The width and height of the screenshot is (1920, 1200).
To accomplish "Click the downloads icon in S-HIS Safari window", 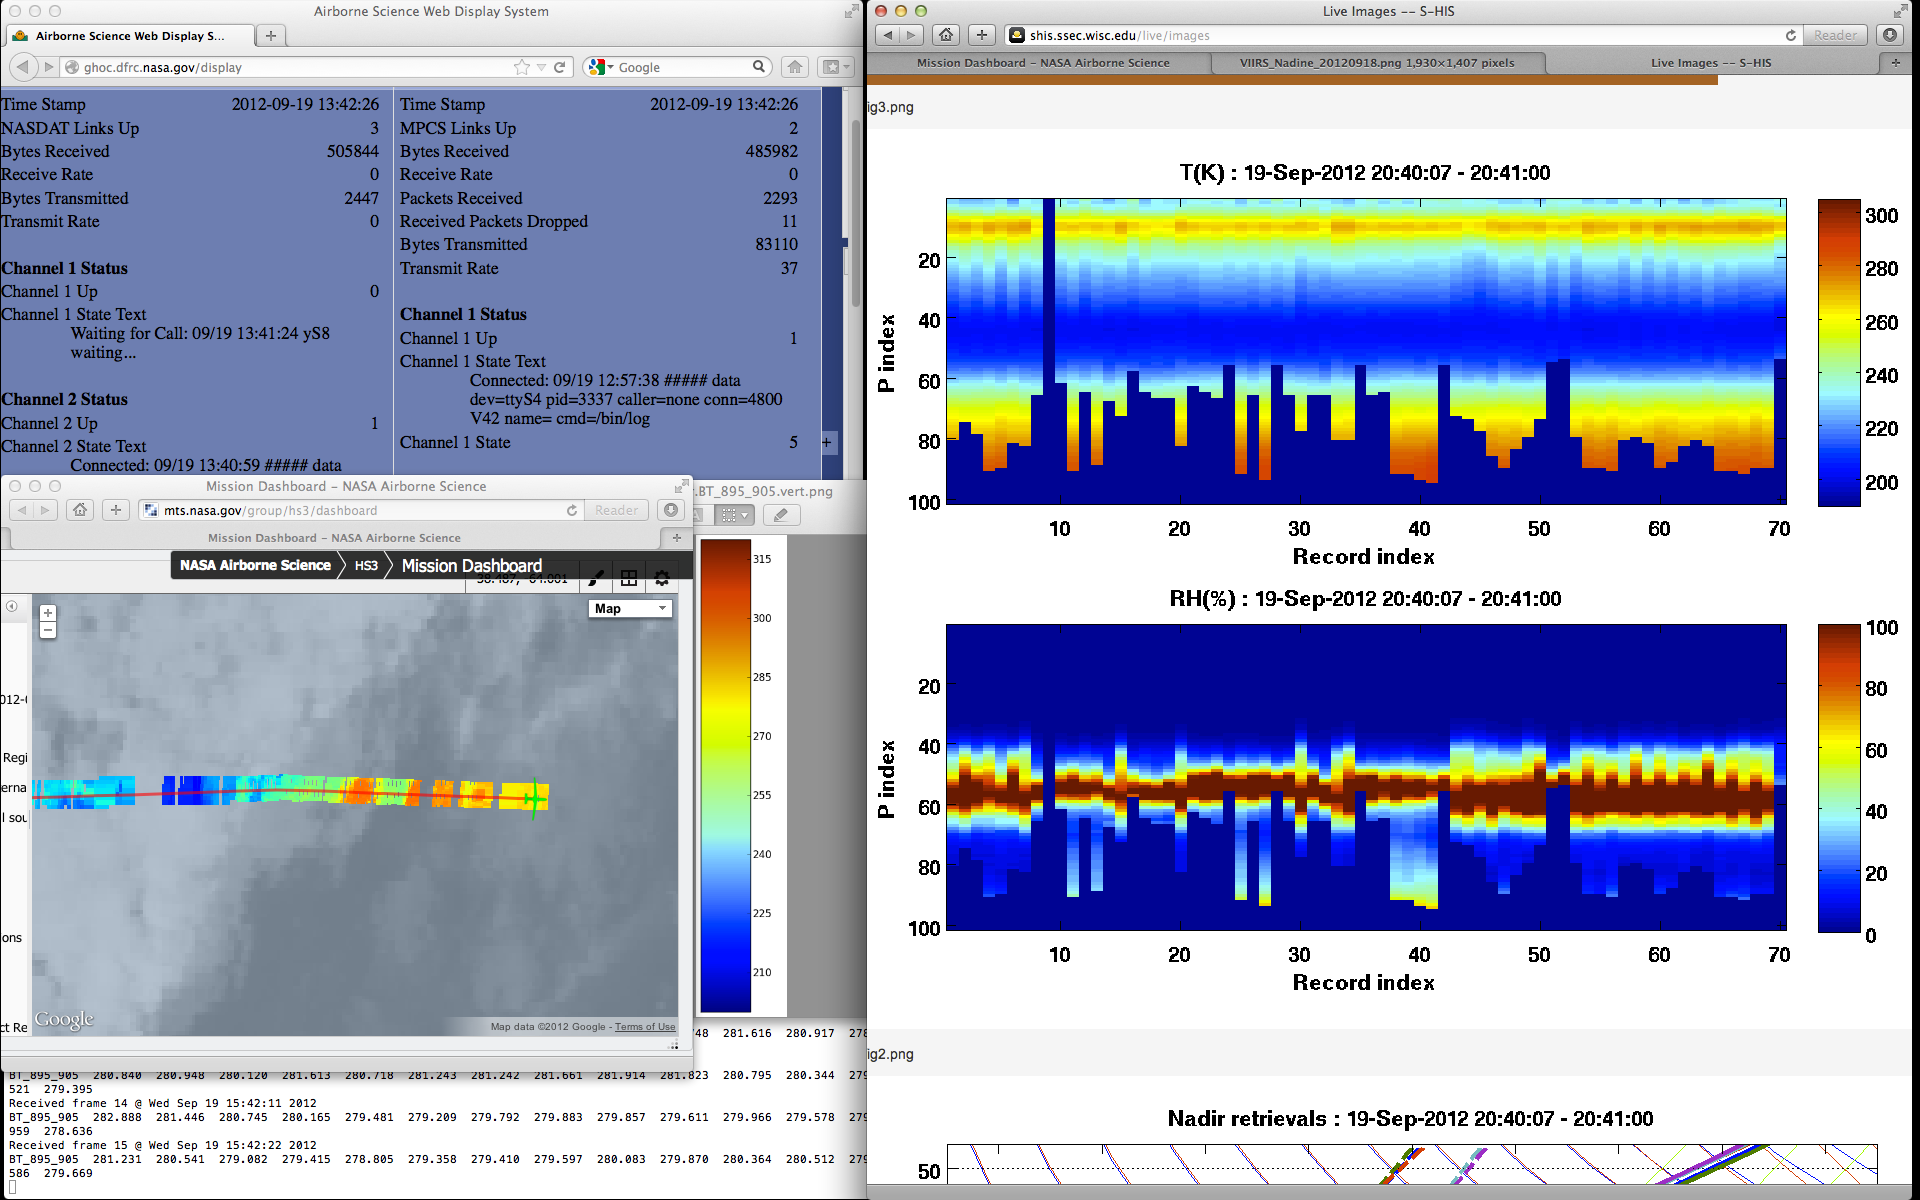I will pos(1889,35).
